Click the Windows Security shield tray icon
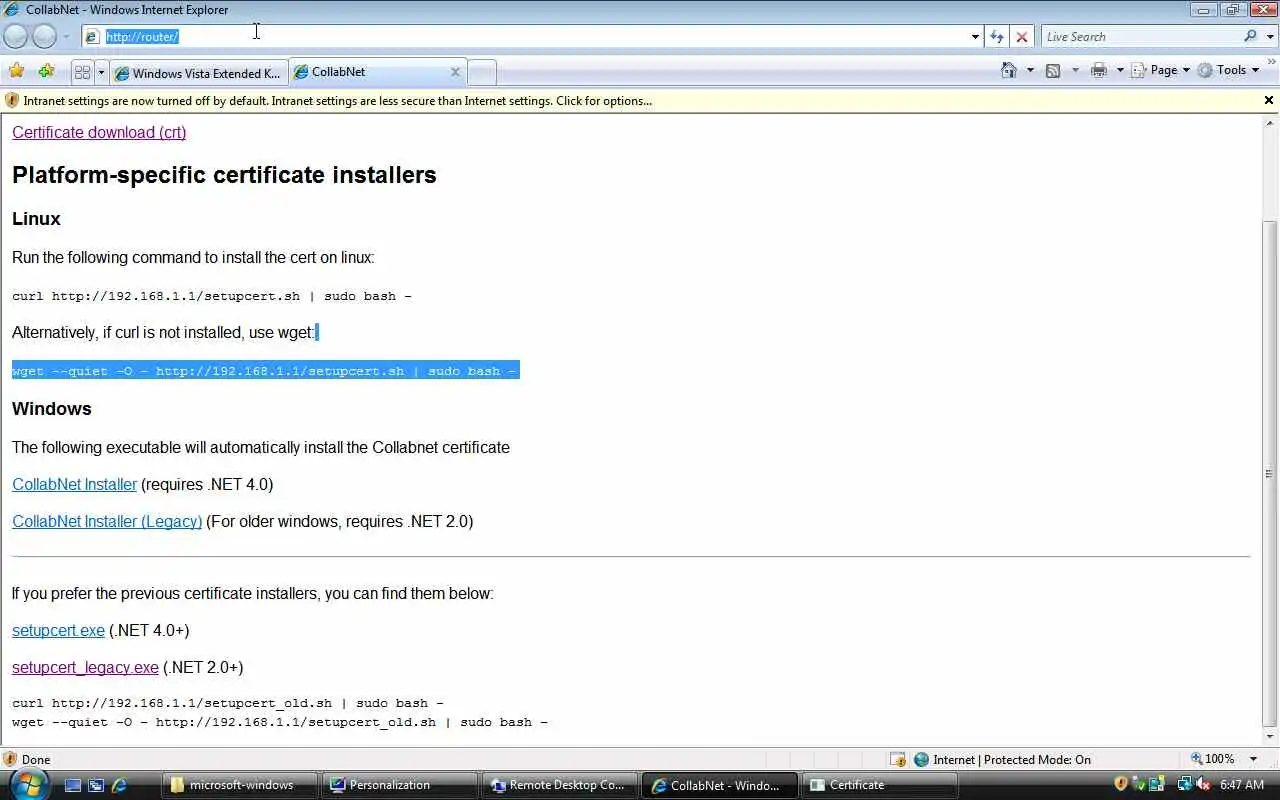 [1121, 785]
